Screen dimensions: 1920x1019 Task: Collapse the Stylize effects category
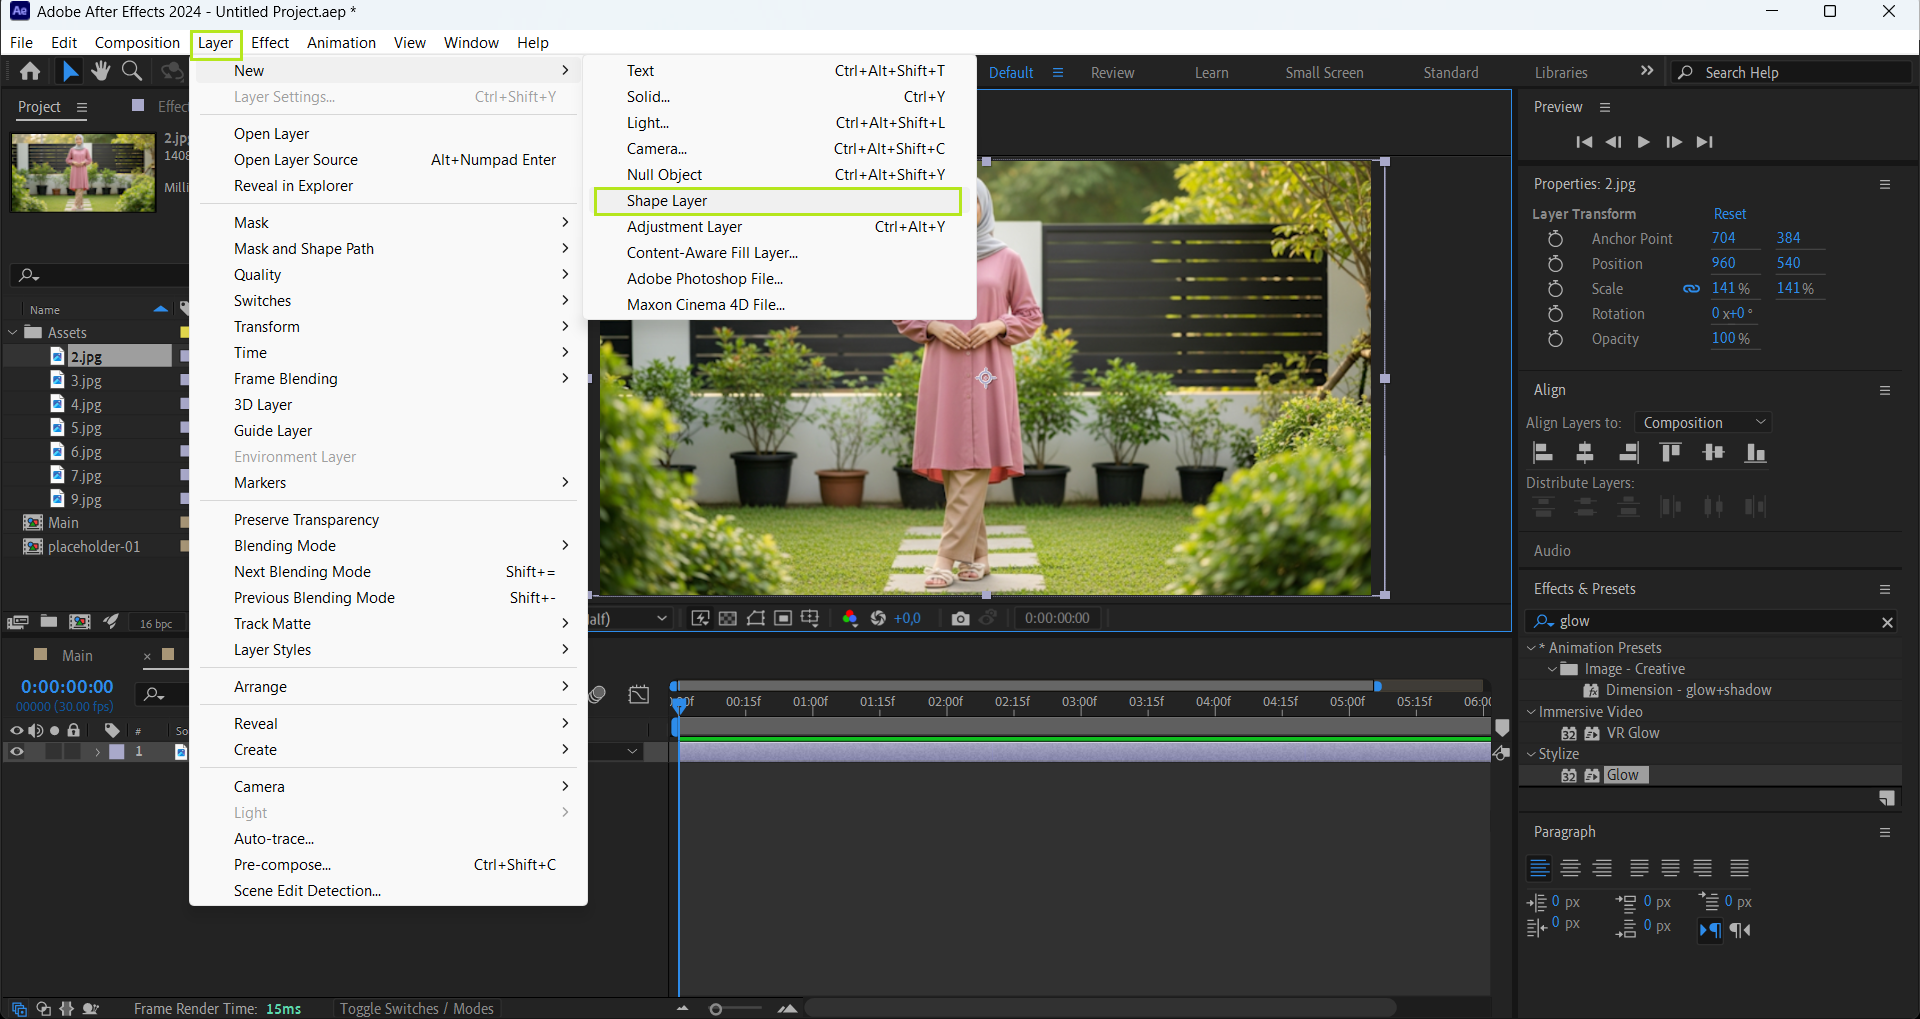1531,754
